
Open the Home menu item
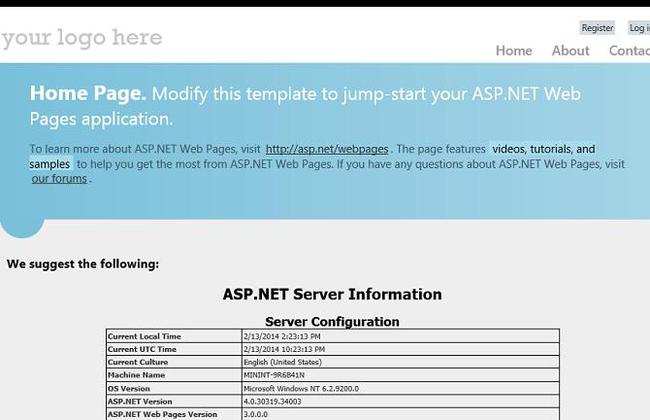pyautogui.click(x=514, y=51)
